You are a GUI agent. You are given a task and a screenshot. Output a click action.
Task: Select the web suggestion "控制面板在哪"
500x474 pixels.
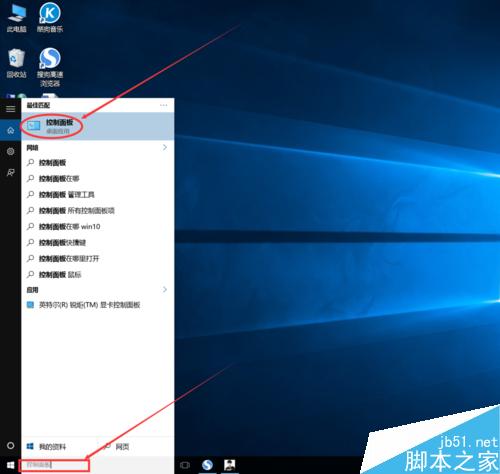[98, 179]
